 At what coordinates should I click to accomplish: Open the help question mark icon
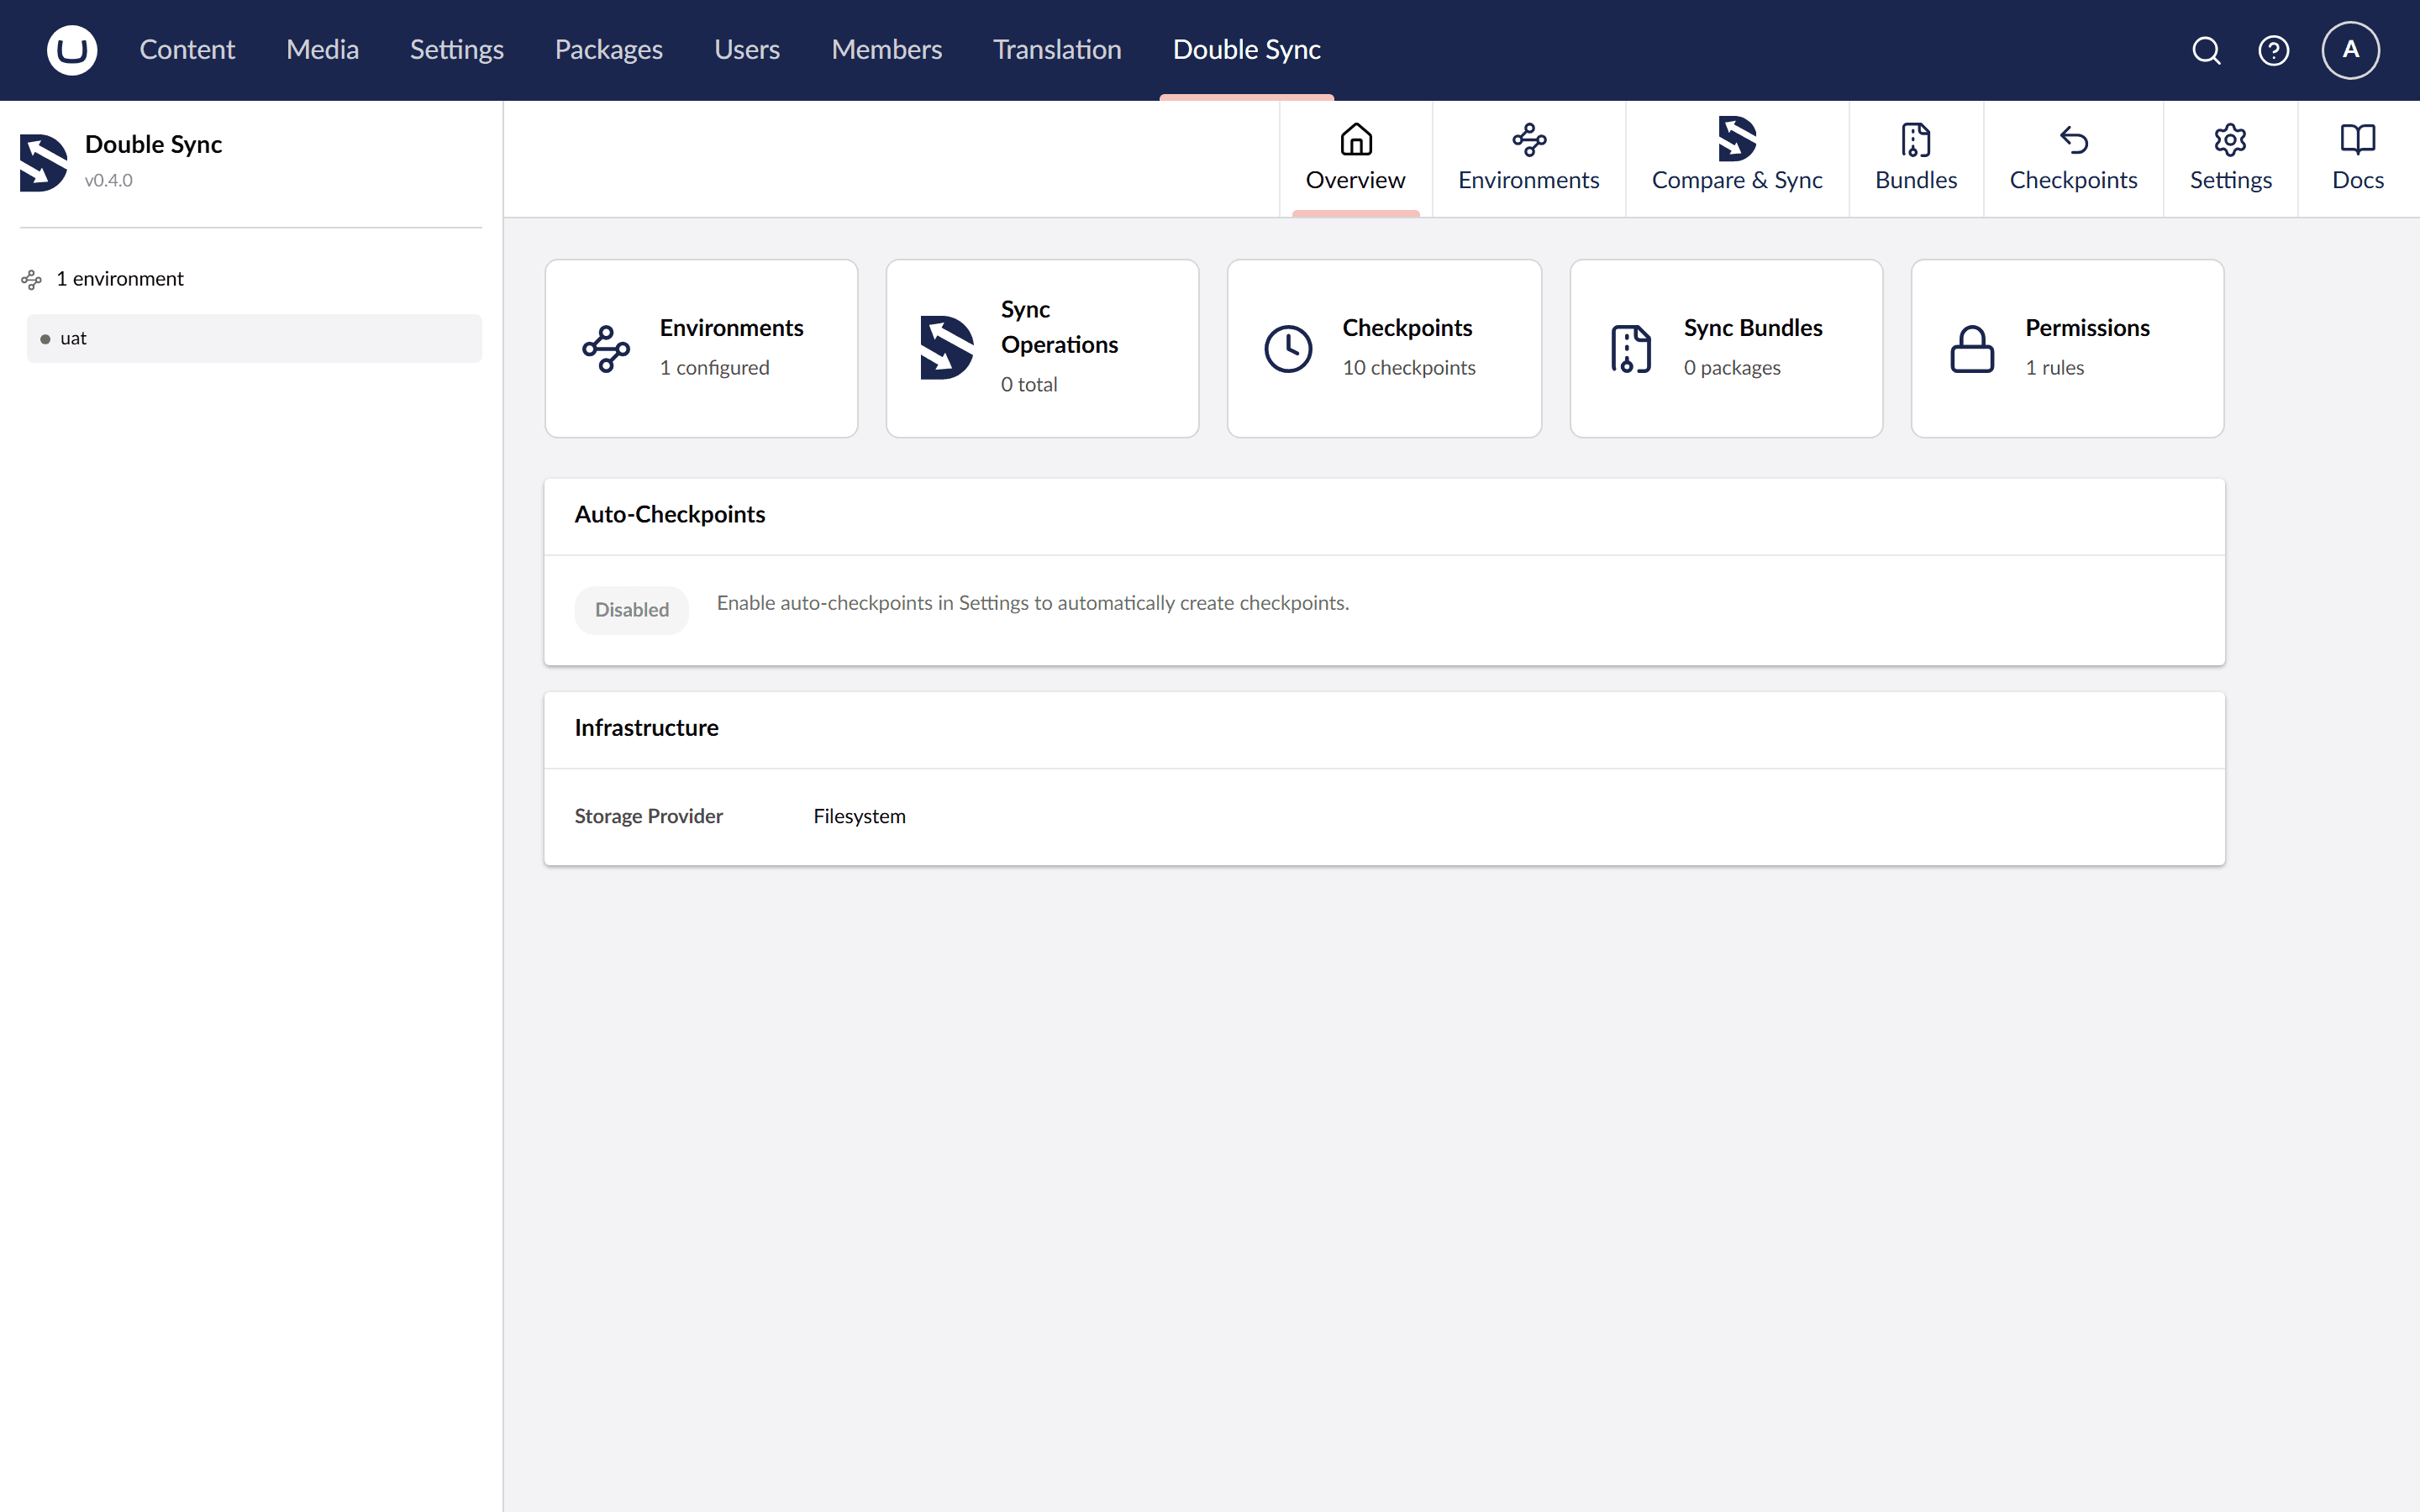pos(2273,50)
